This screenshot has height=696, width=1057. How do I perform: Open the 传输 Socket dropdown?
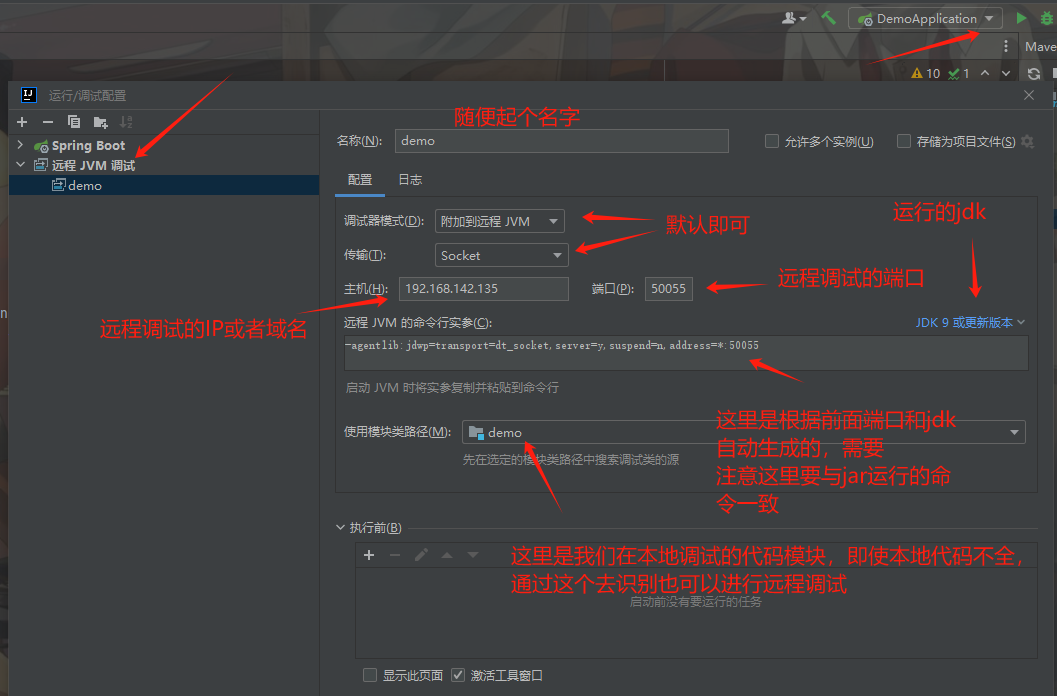502,256
